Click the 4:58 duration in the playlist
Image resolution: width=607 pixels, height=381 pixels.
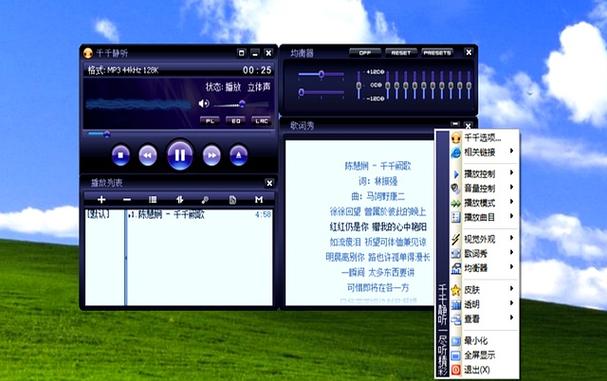[263, 214]
